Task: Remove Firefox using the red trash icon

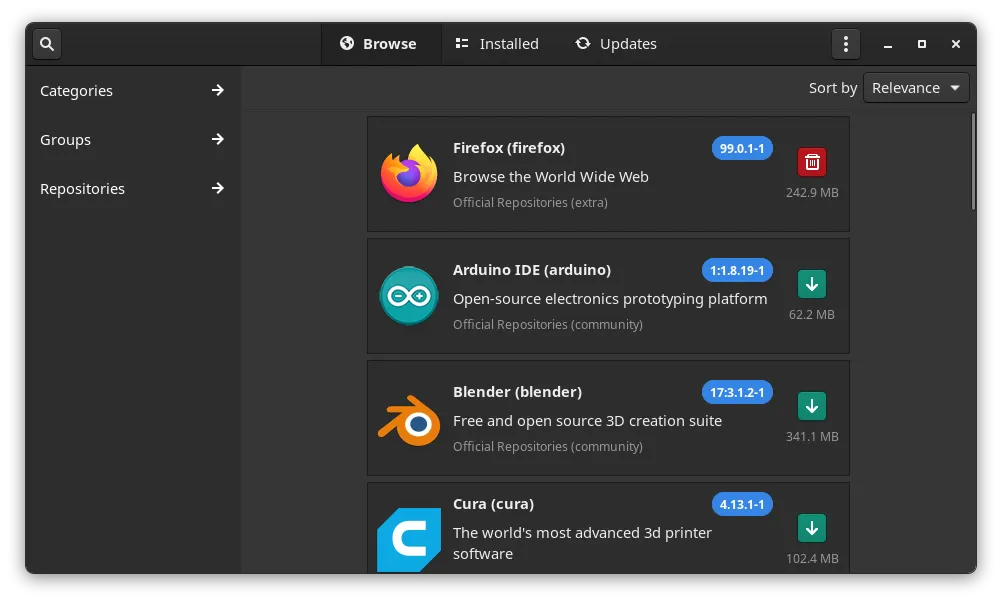Action: click(x=812, y=162)
